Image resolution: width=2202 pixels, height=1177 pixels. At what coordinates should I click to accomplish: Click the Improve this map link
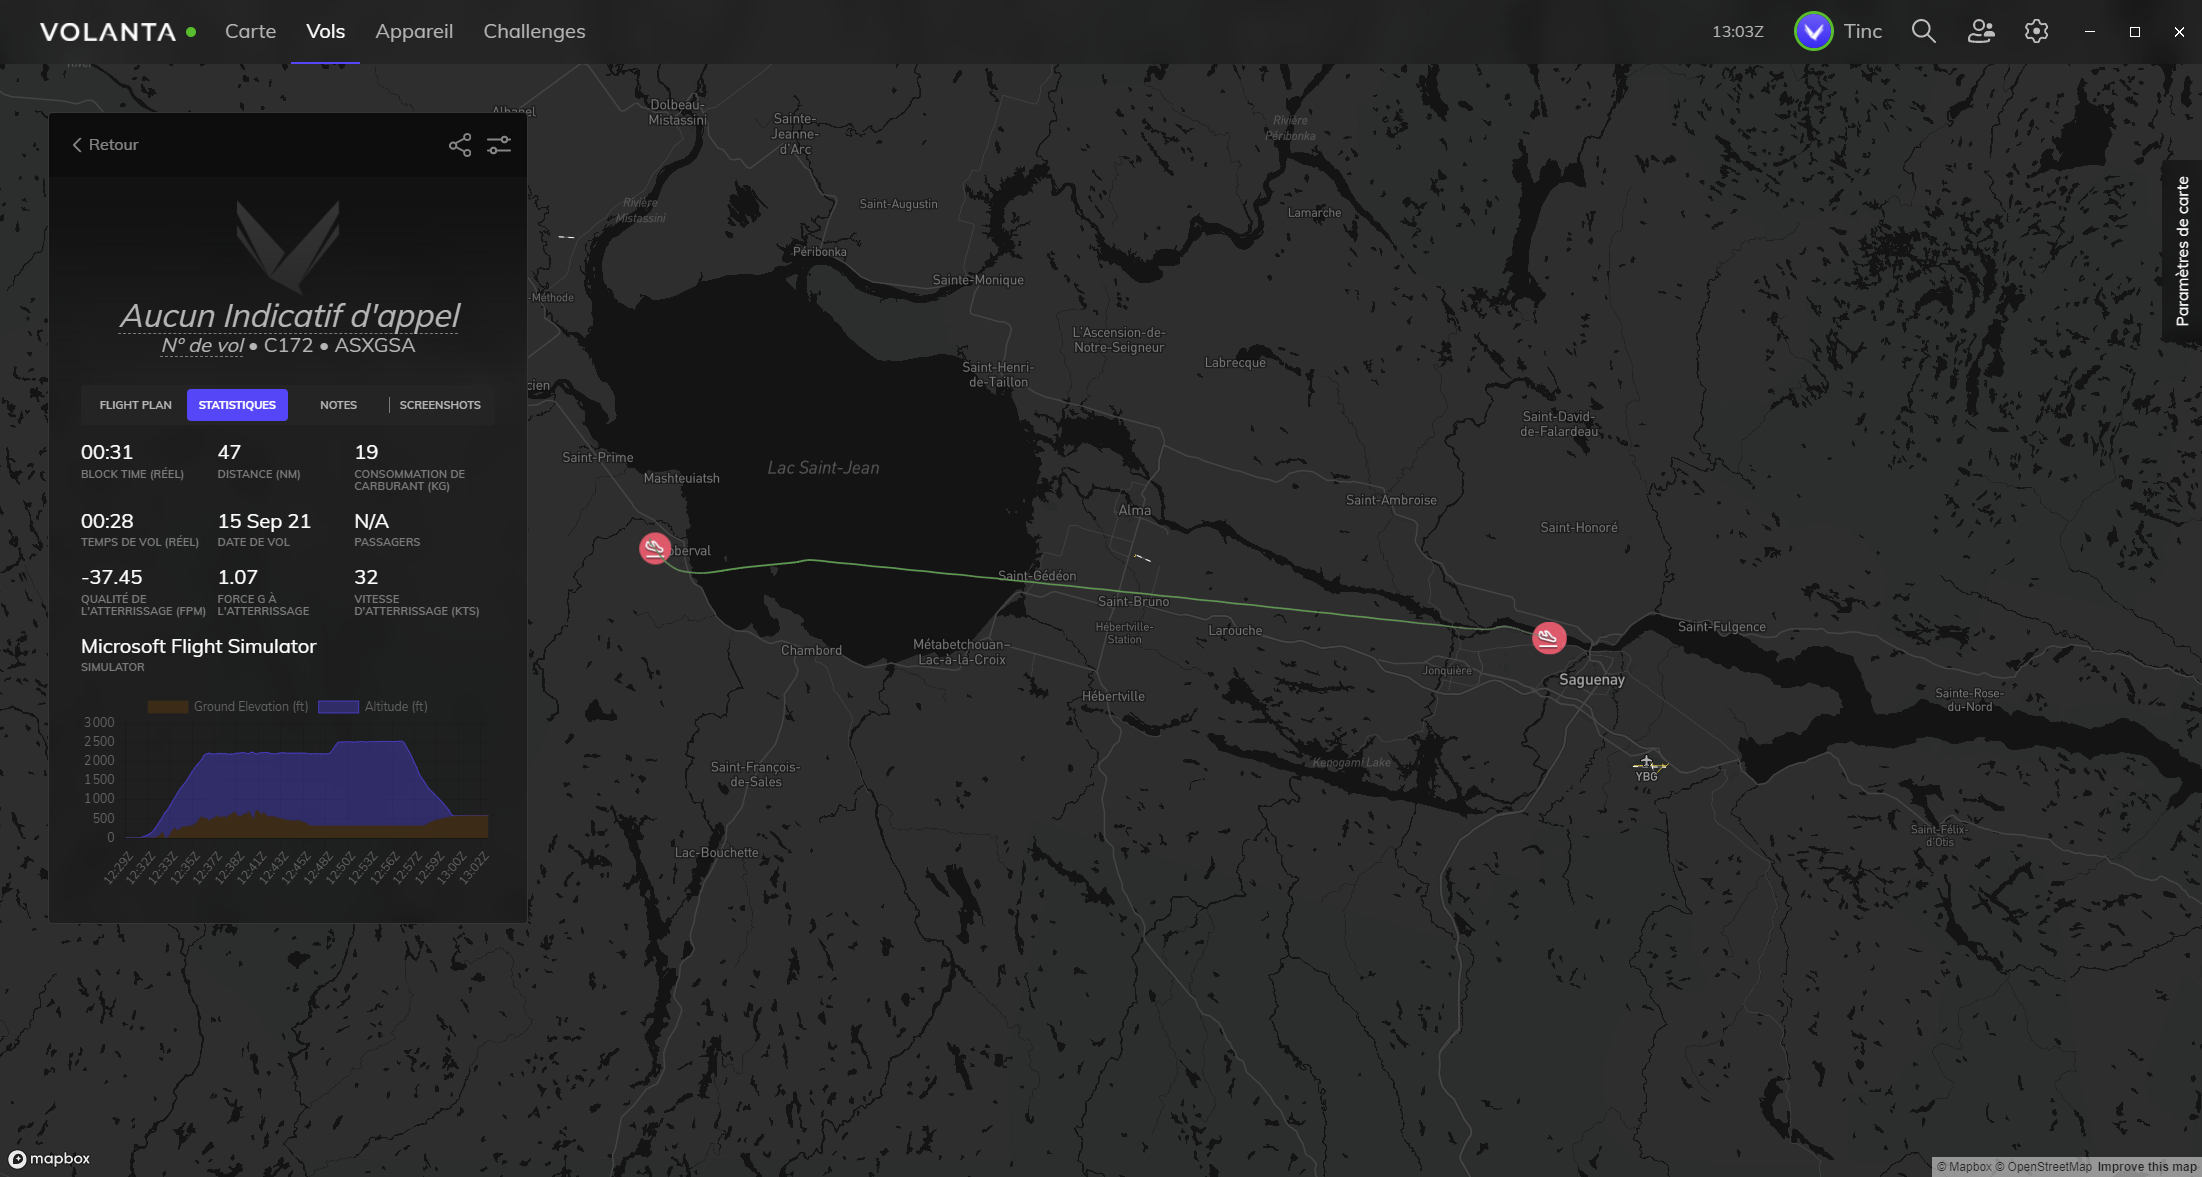pos(2146,1167)
